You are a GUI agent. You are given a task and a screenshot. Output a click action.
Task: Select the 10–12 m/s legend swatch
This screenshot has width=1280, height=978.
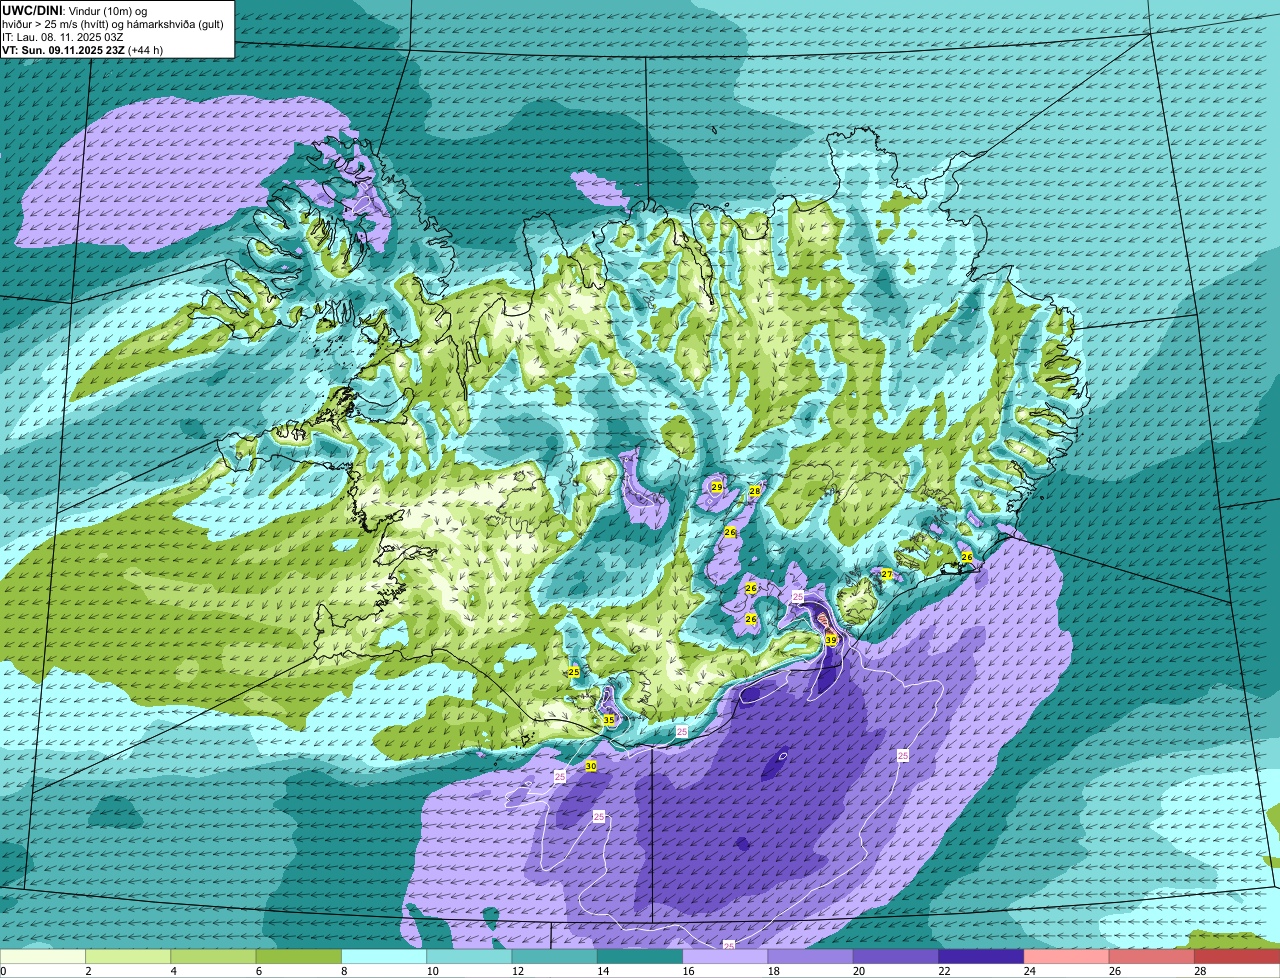[x=470, y=956]
